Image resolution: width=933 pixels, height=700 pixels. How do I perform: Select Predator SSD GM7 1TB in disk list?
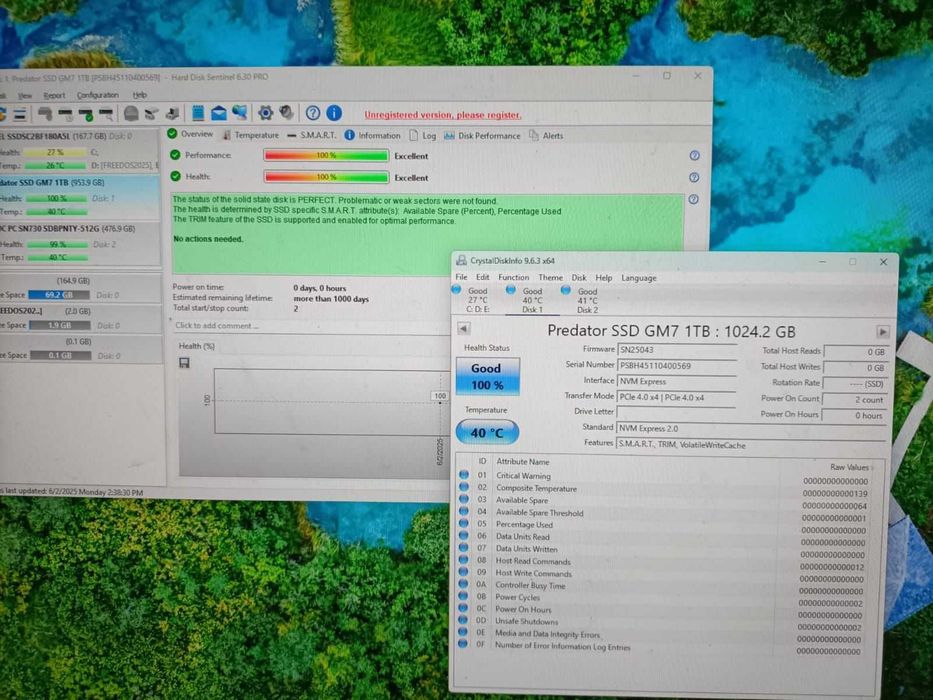[x=80, y=197]
